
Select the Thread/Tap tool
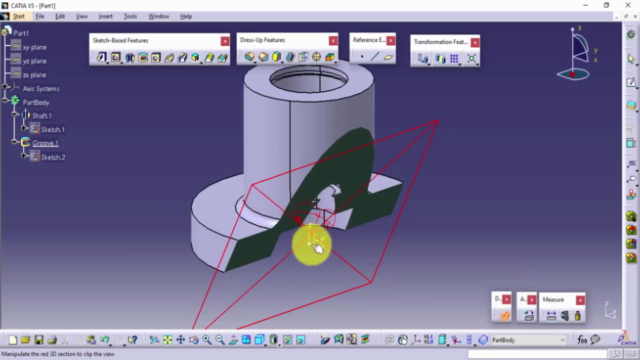pos(316,57)
